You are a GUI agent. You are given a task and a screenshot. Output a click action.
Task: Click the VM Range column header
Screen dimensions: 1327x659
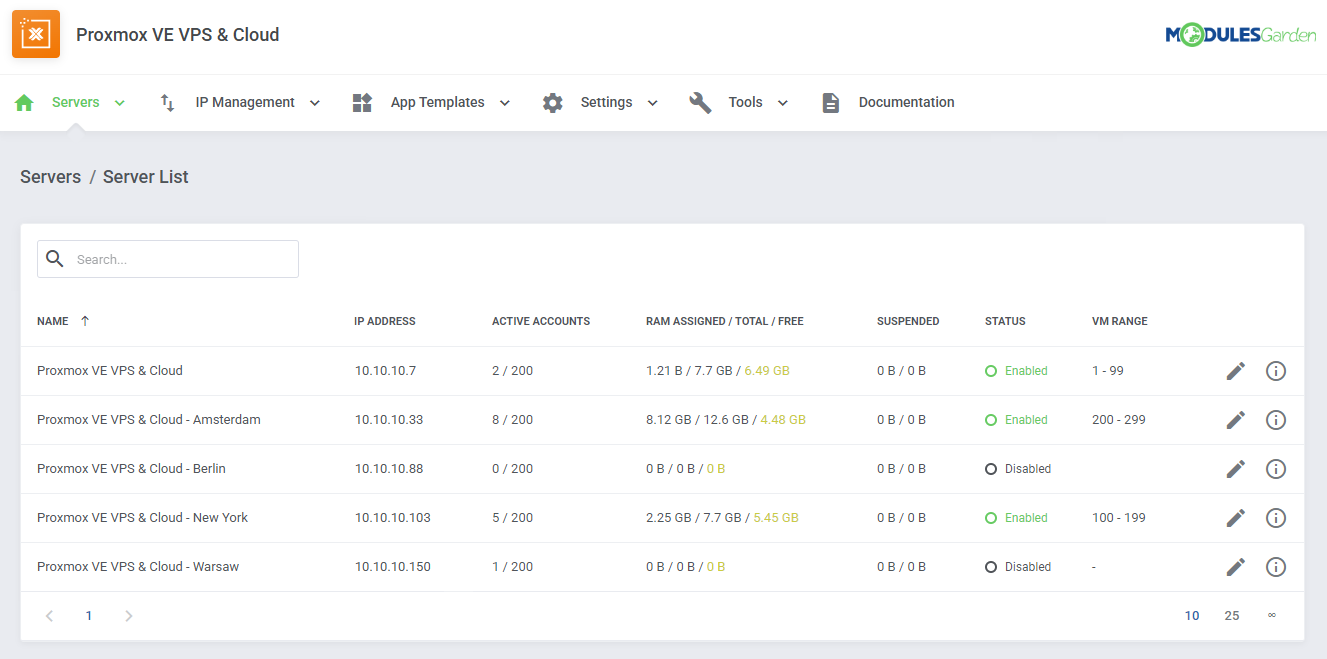(1120, 321)
